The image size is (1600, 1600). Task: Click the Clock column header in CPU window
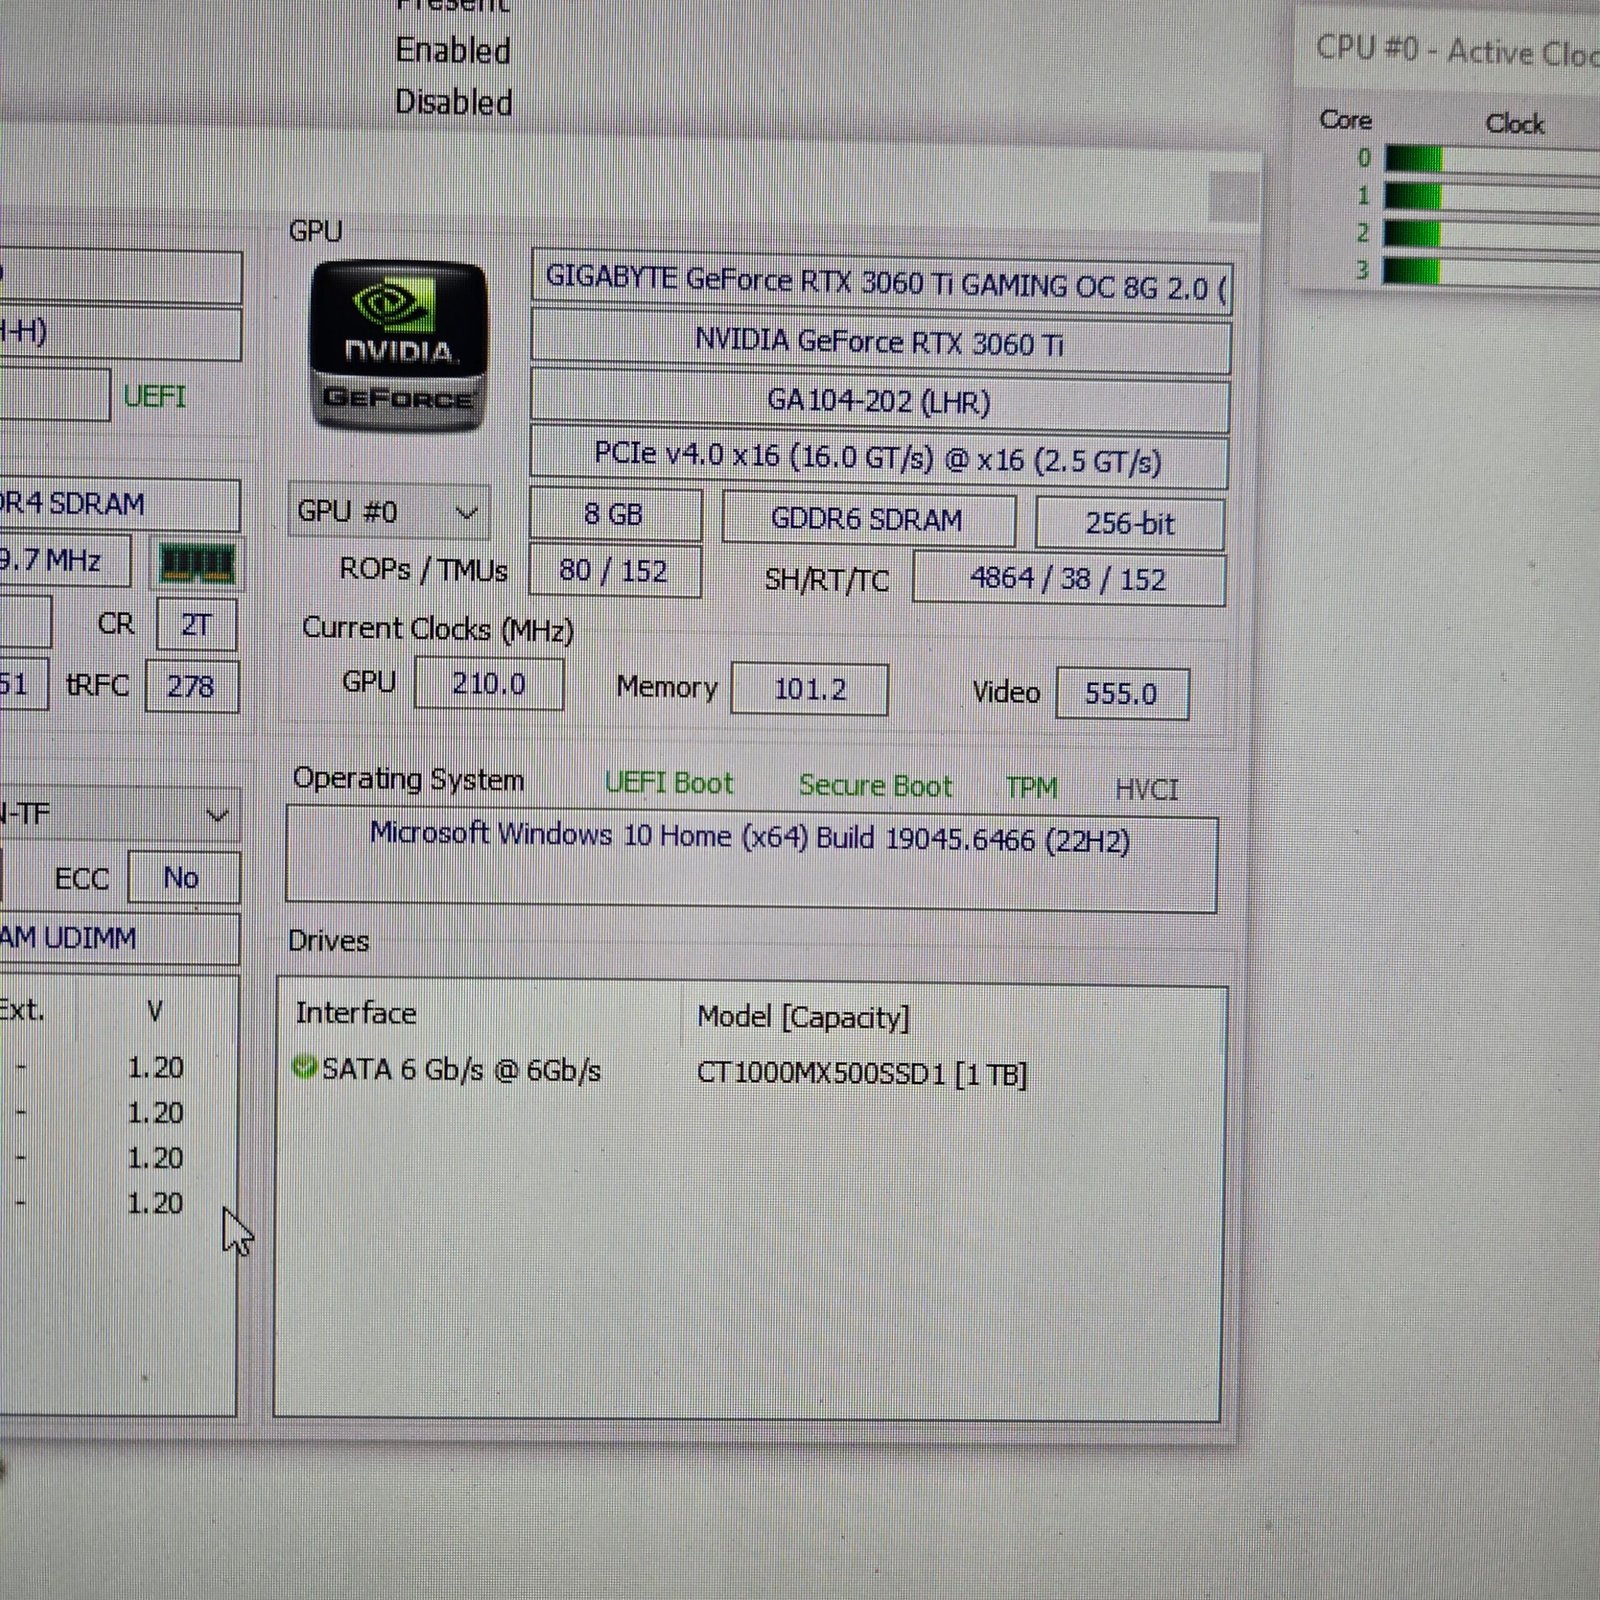(1515, 123)
